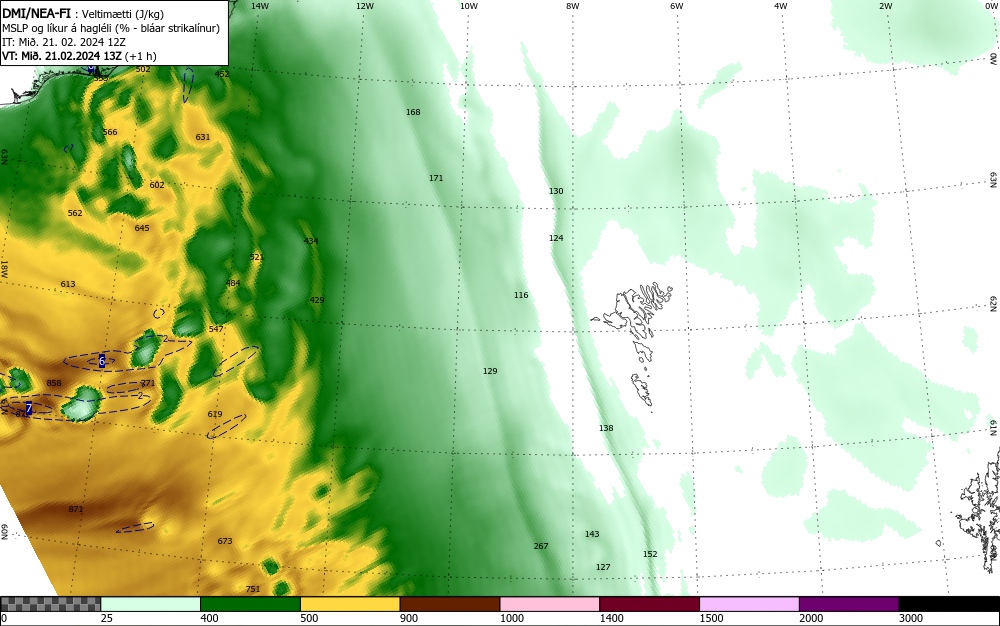
Task: Click the map value "566"
Action: pos(110,132)
